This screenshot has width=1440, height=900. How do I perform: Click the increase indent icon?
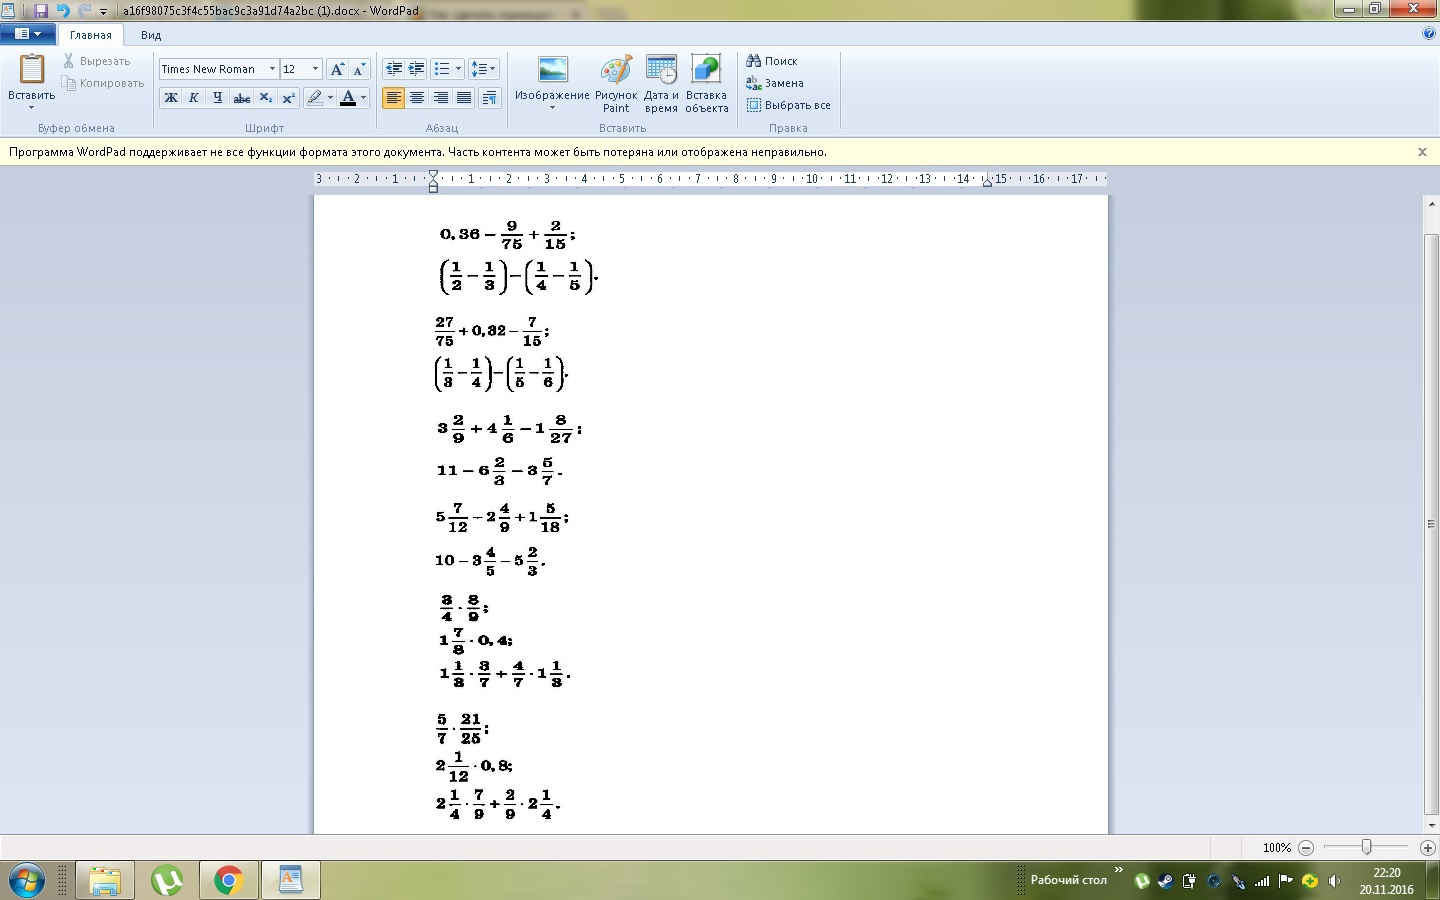click(x=417, y=69)
